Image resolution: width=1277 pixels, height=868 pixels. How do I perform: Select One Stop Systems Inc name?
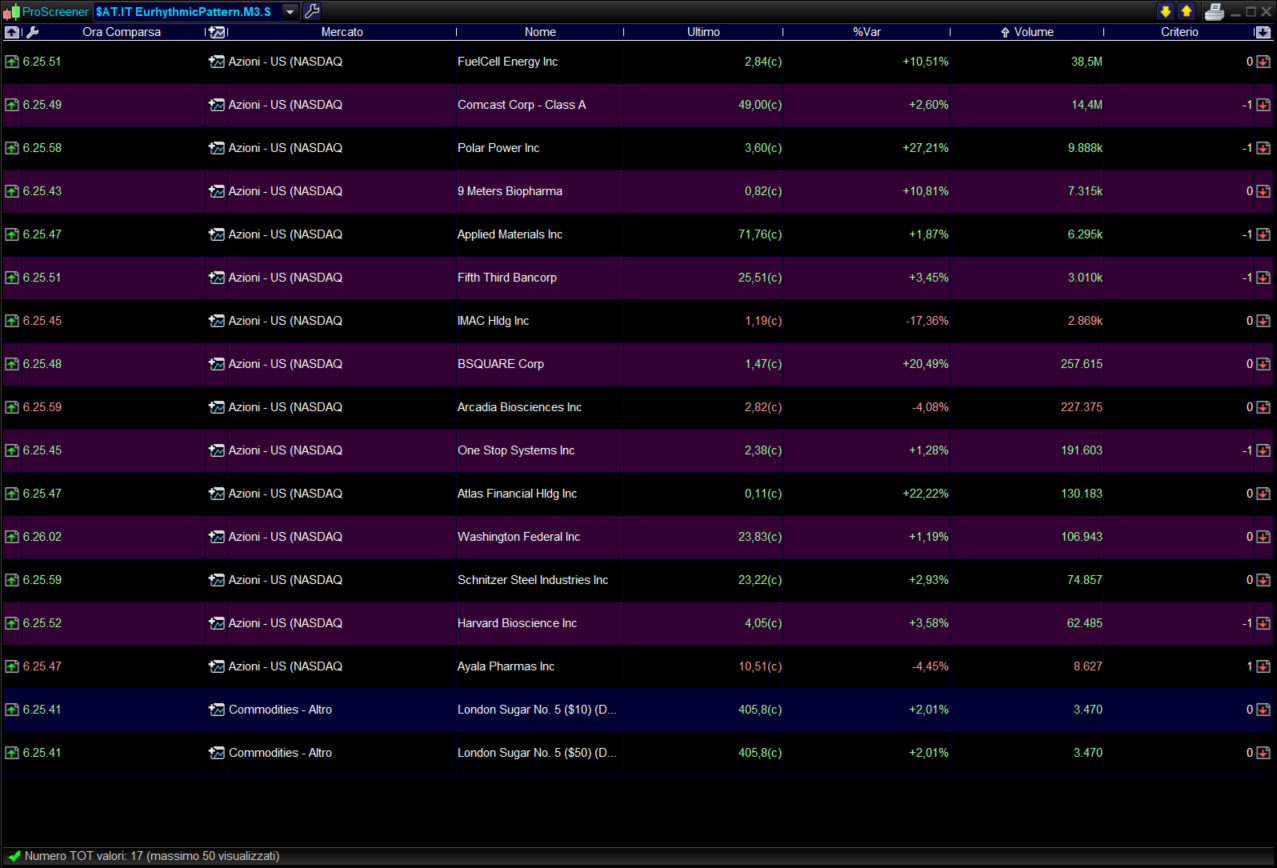pyautogui.click(x=516, y=450)
